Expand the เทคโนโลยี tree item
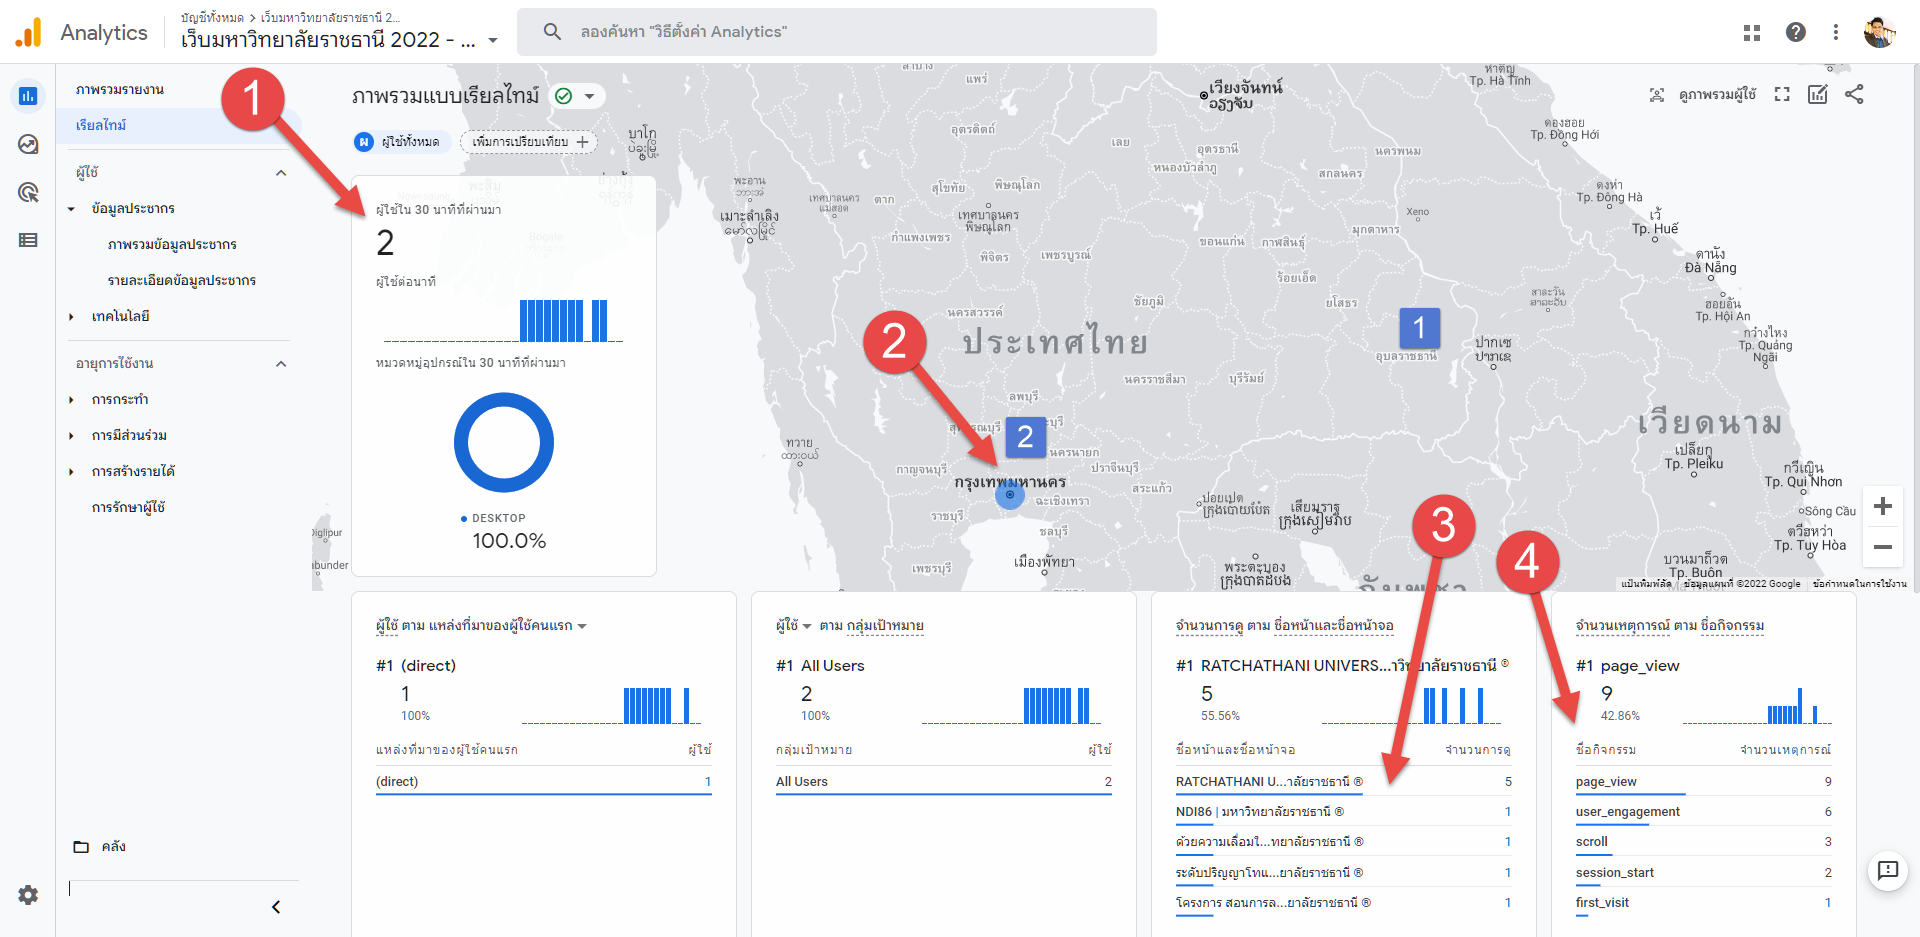Image resolution: width=1920 pixels, height=937 pixels. click(x=72, y=317)
